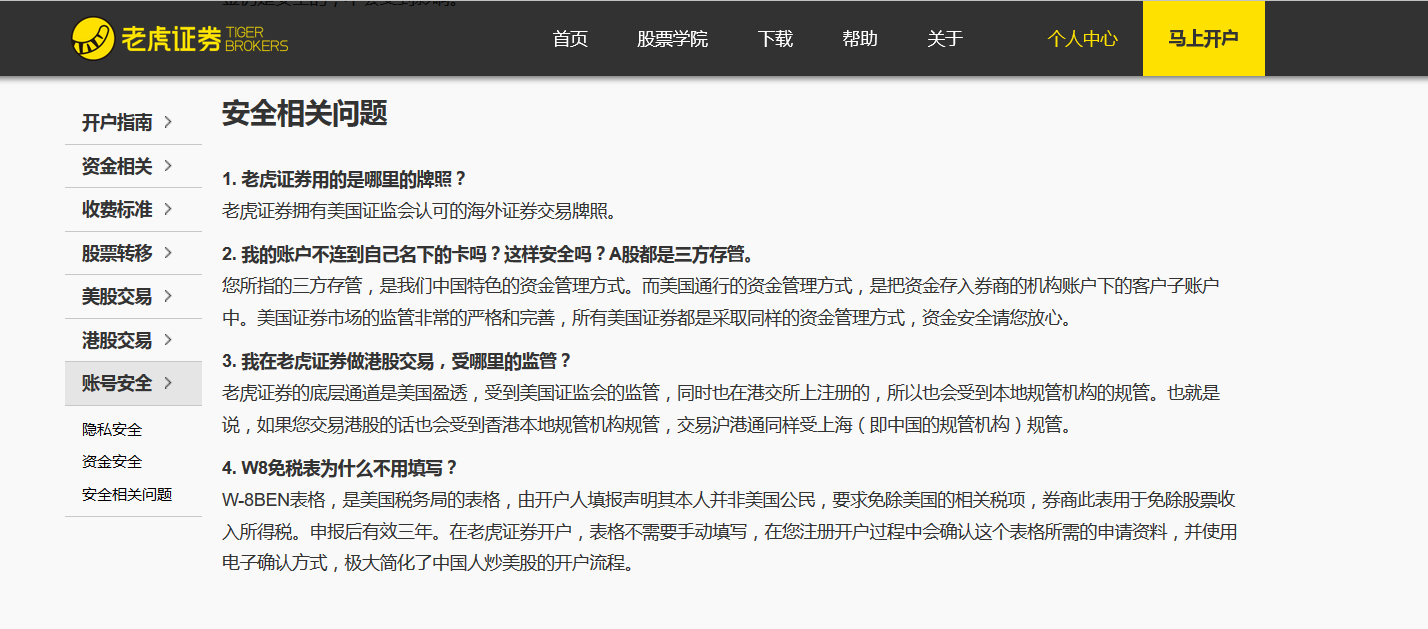The height and width of the screenshot is (629, 1428).
Task: Collapse the 账号安全 sidebar section
Action: pos(115,383)
